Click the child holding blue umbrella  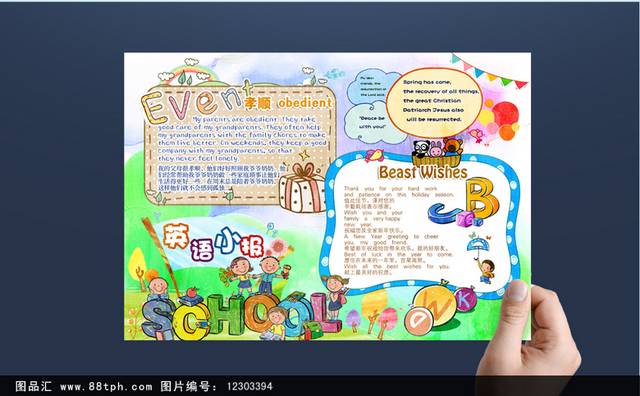[481, 259]
